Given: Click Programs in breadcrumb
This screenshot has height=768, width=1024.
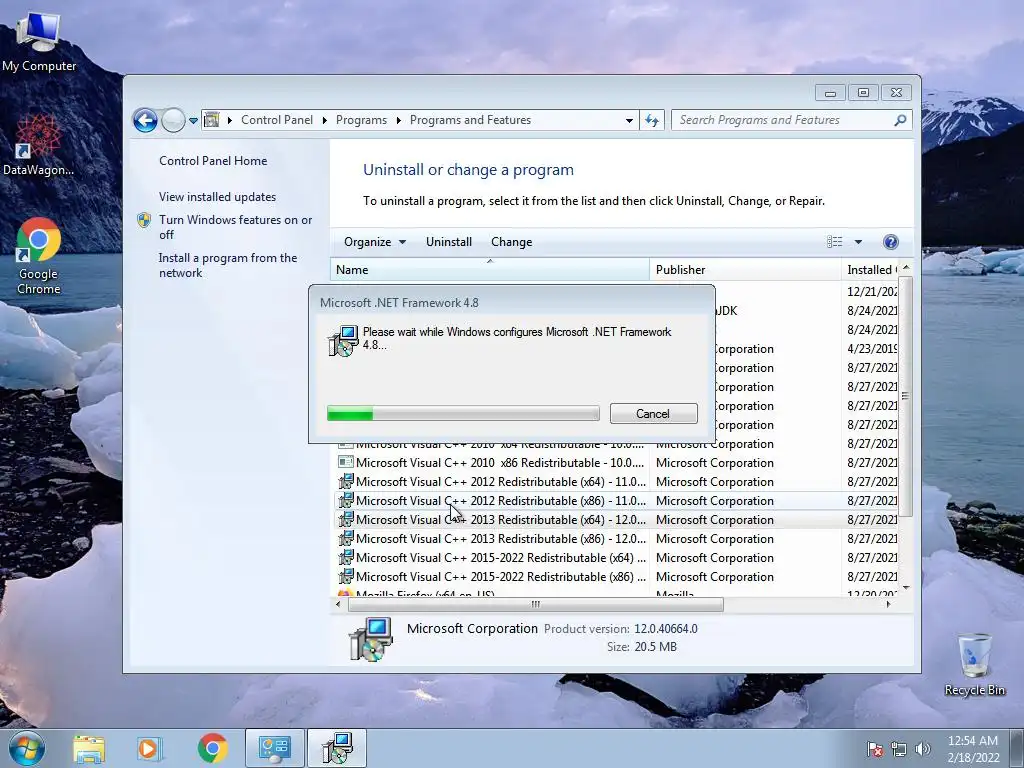Looking at the screenshot, I should pyautogui.click(x=361, y=120).
